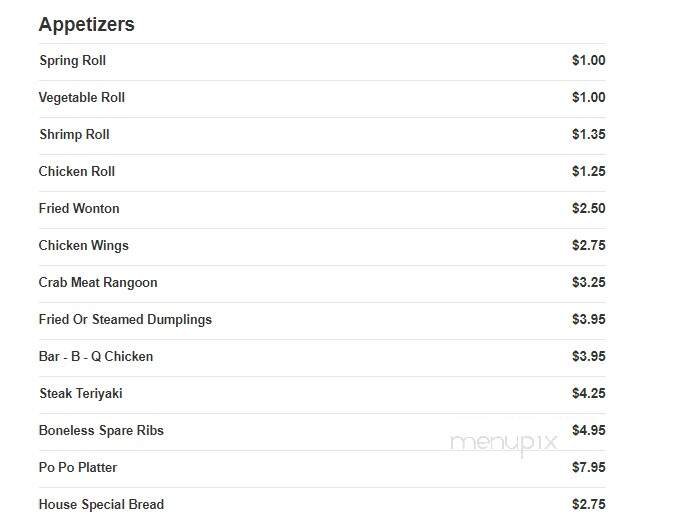Choose the Bar - B - Q Chicken item
Image resolution: width=683 pixels, height=525 pixels.
[96, 357]
